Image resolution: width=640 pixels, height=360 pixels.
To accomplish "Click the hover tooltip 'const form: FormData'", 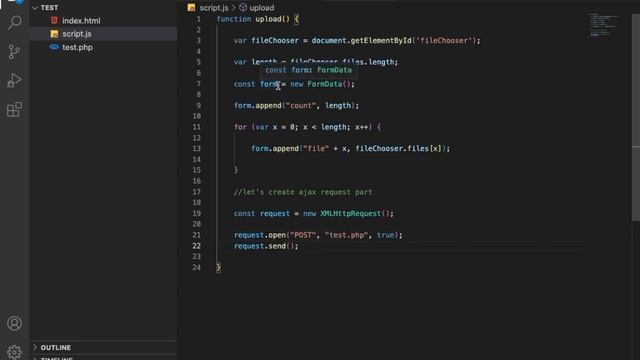I will pos(309,70).
